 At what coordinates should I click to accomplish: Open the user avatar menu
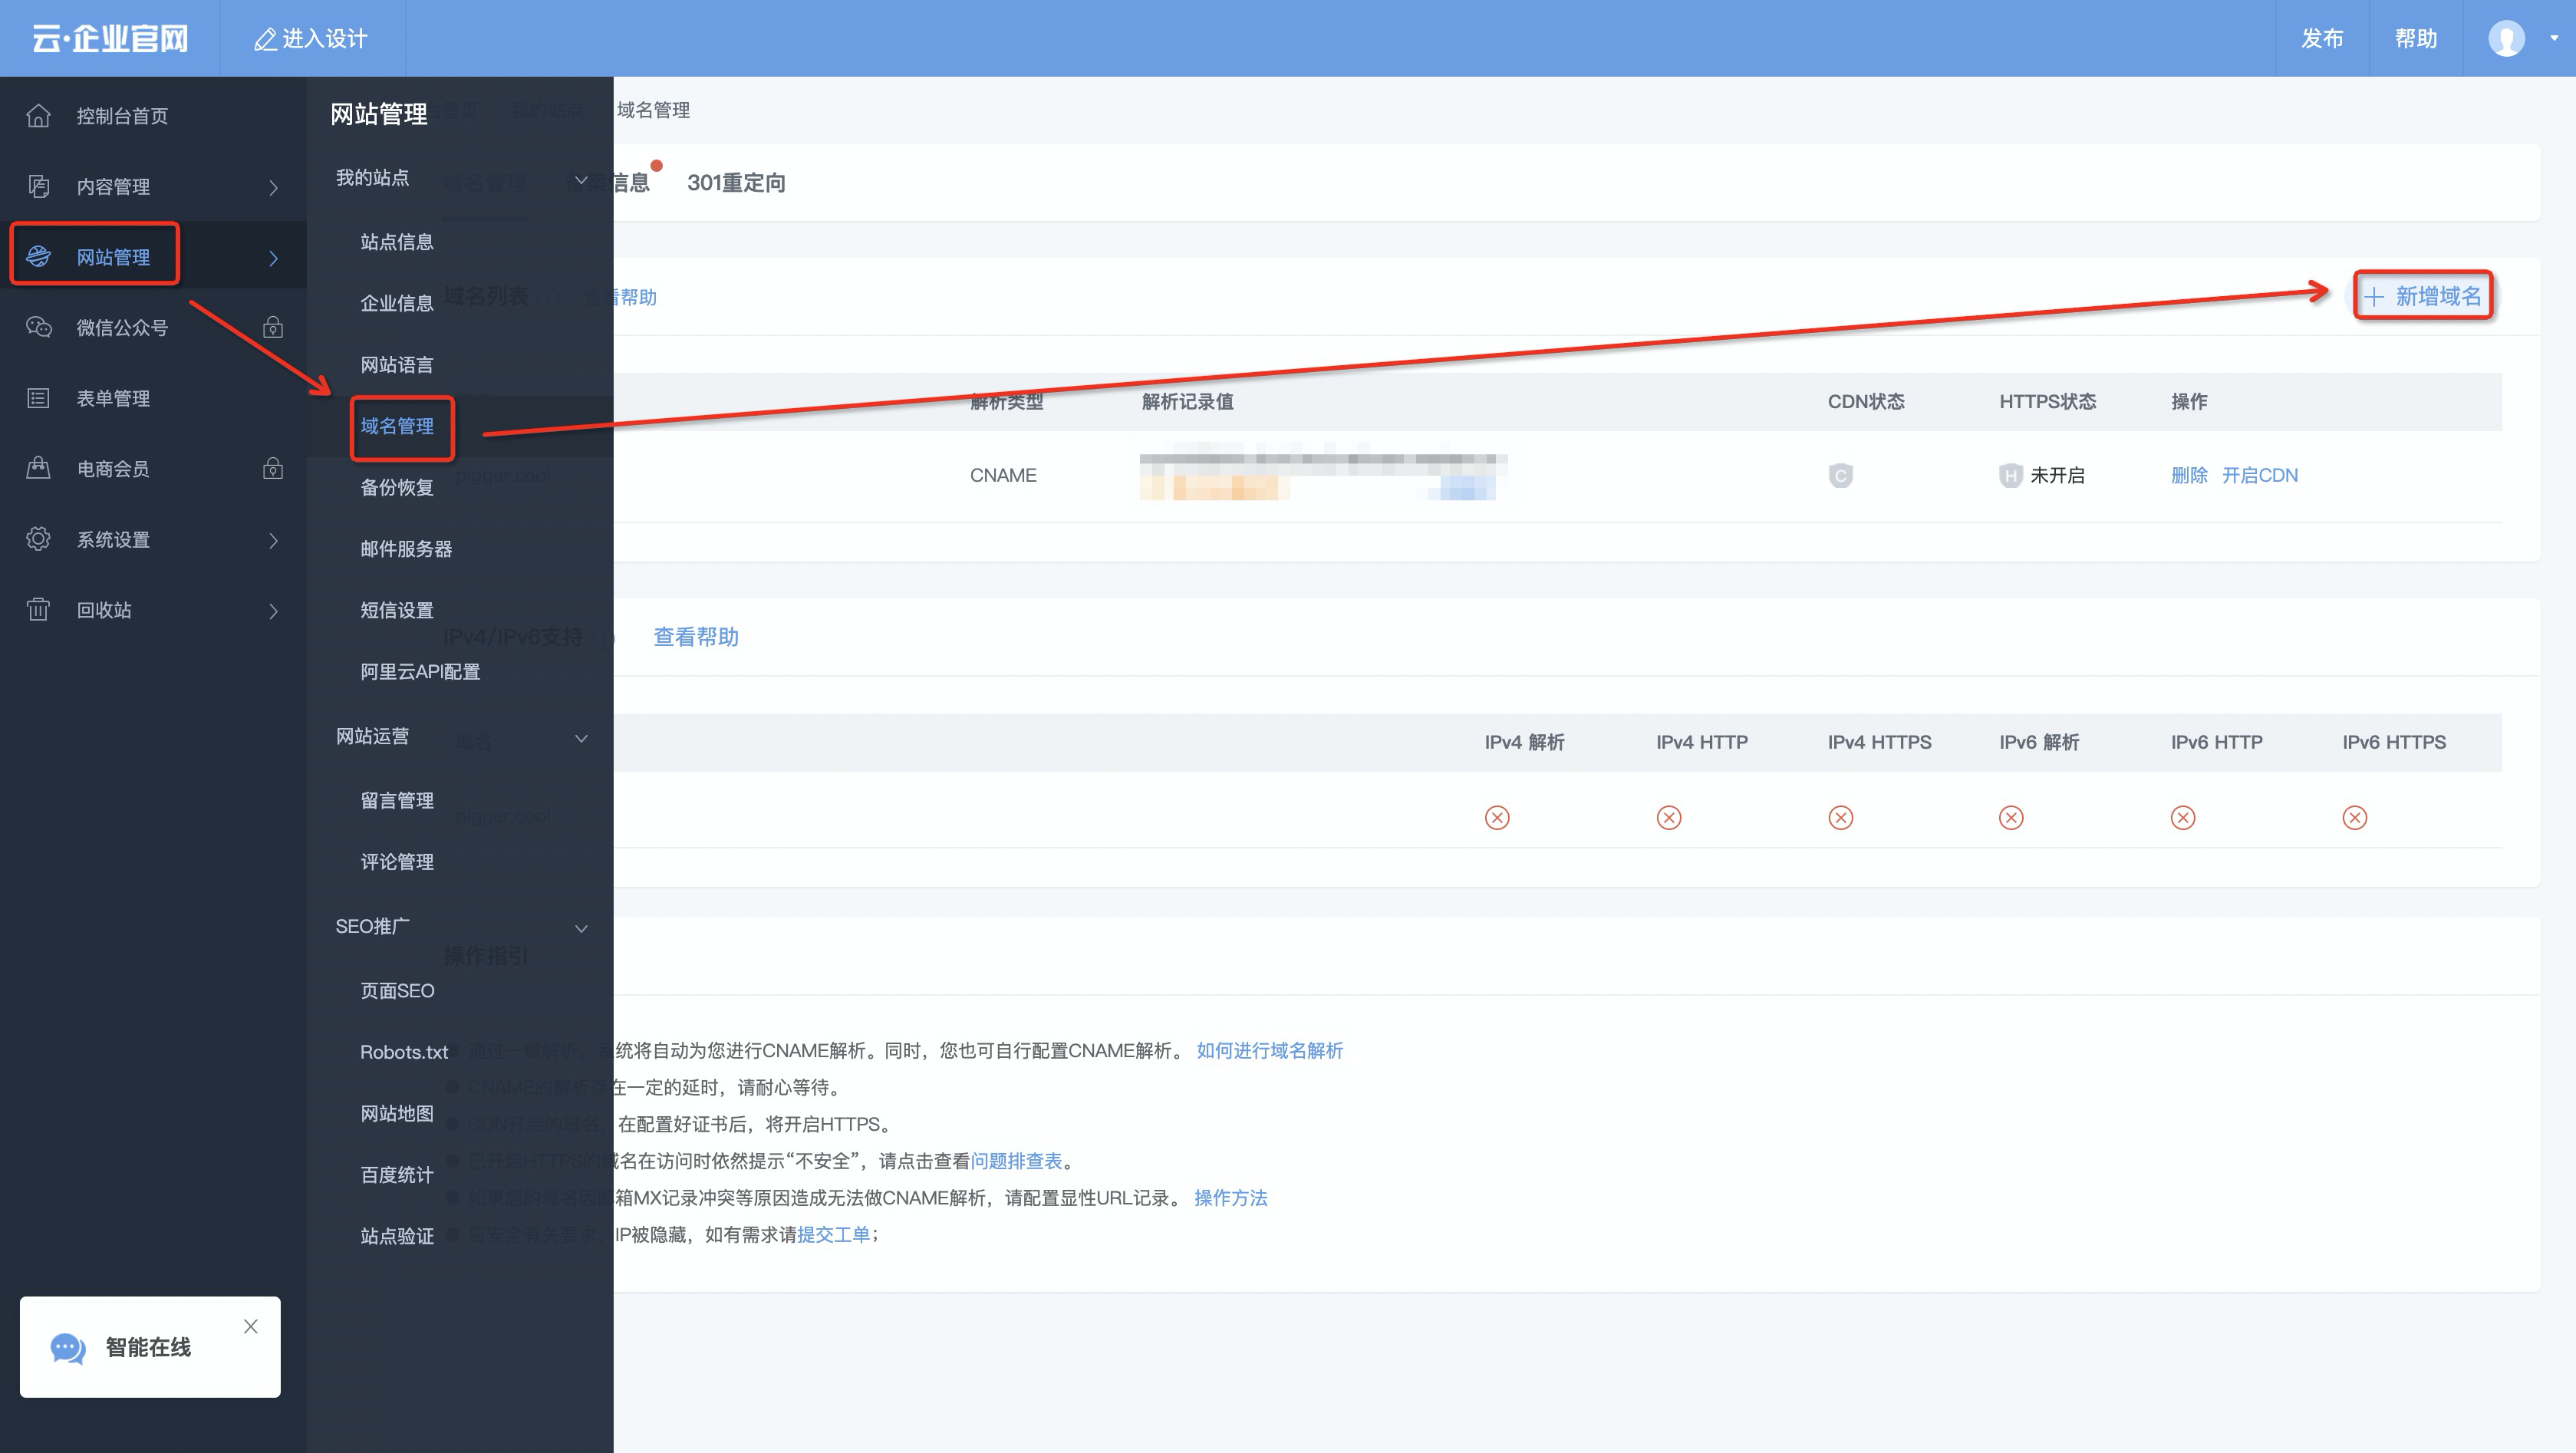pos(2506,38)
